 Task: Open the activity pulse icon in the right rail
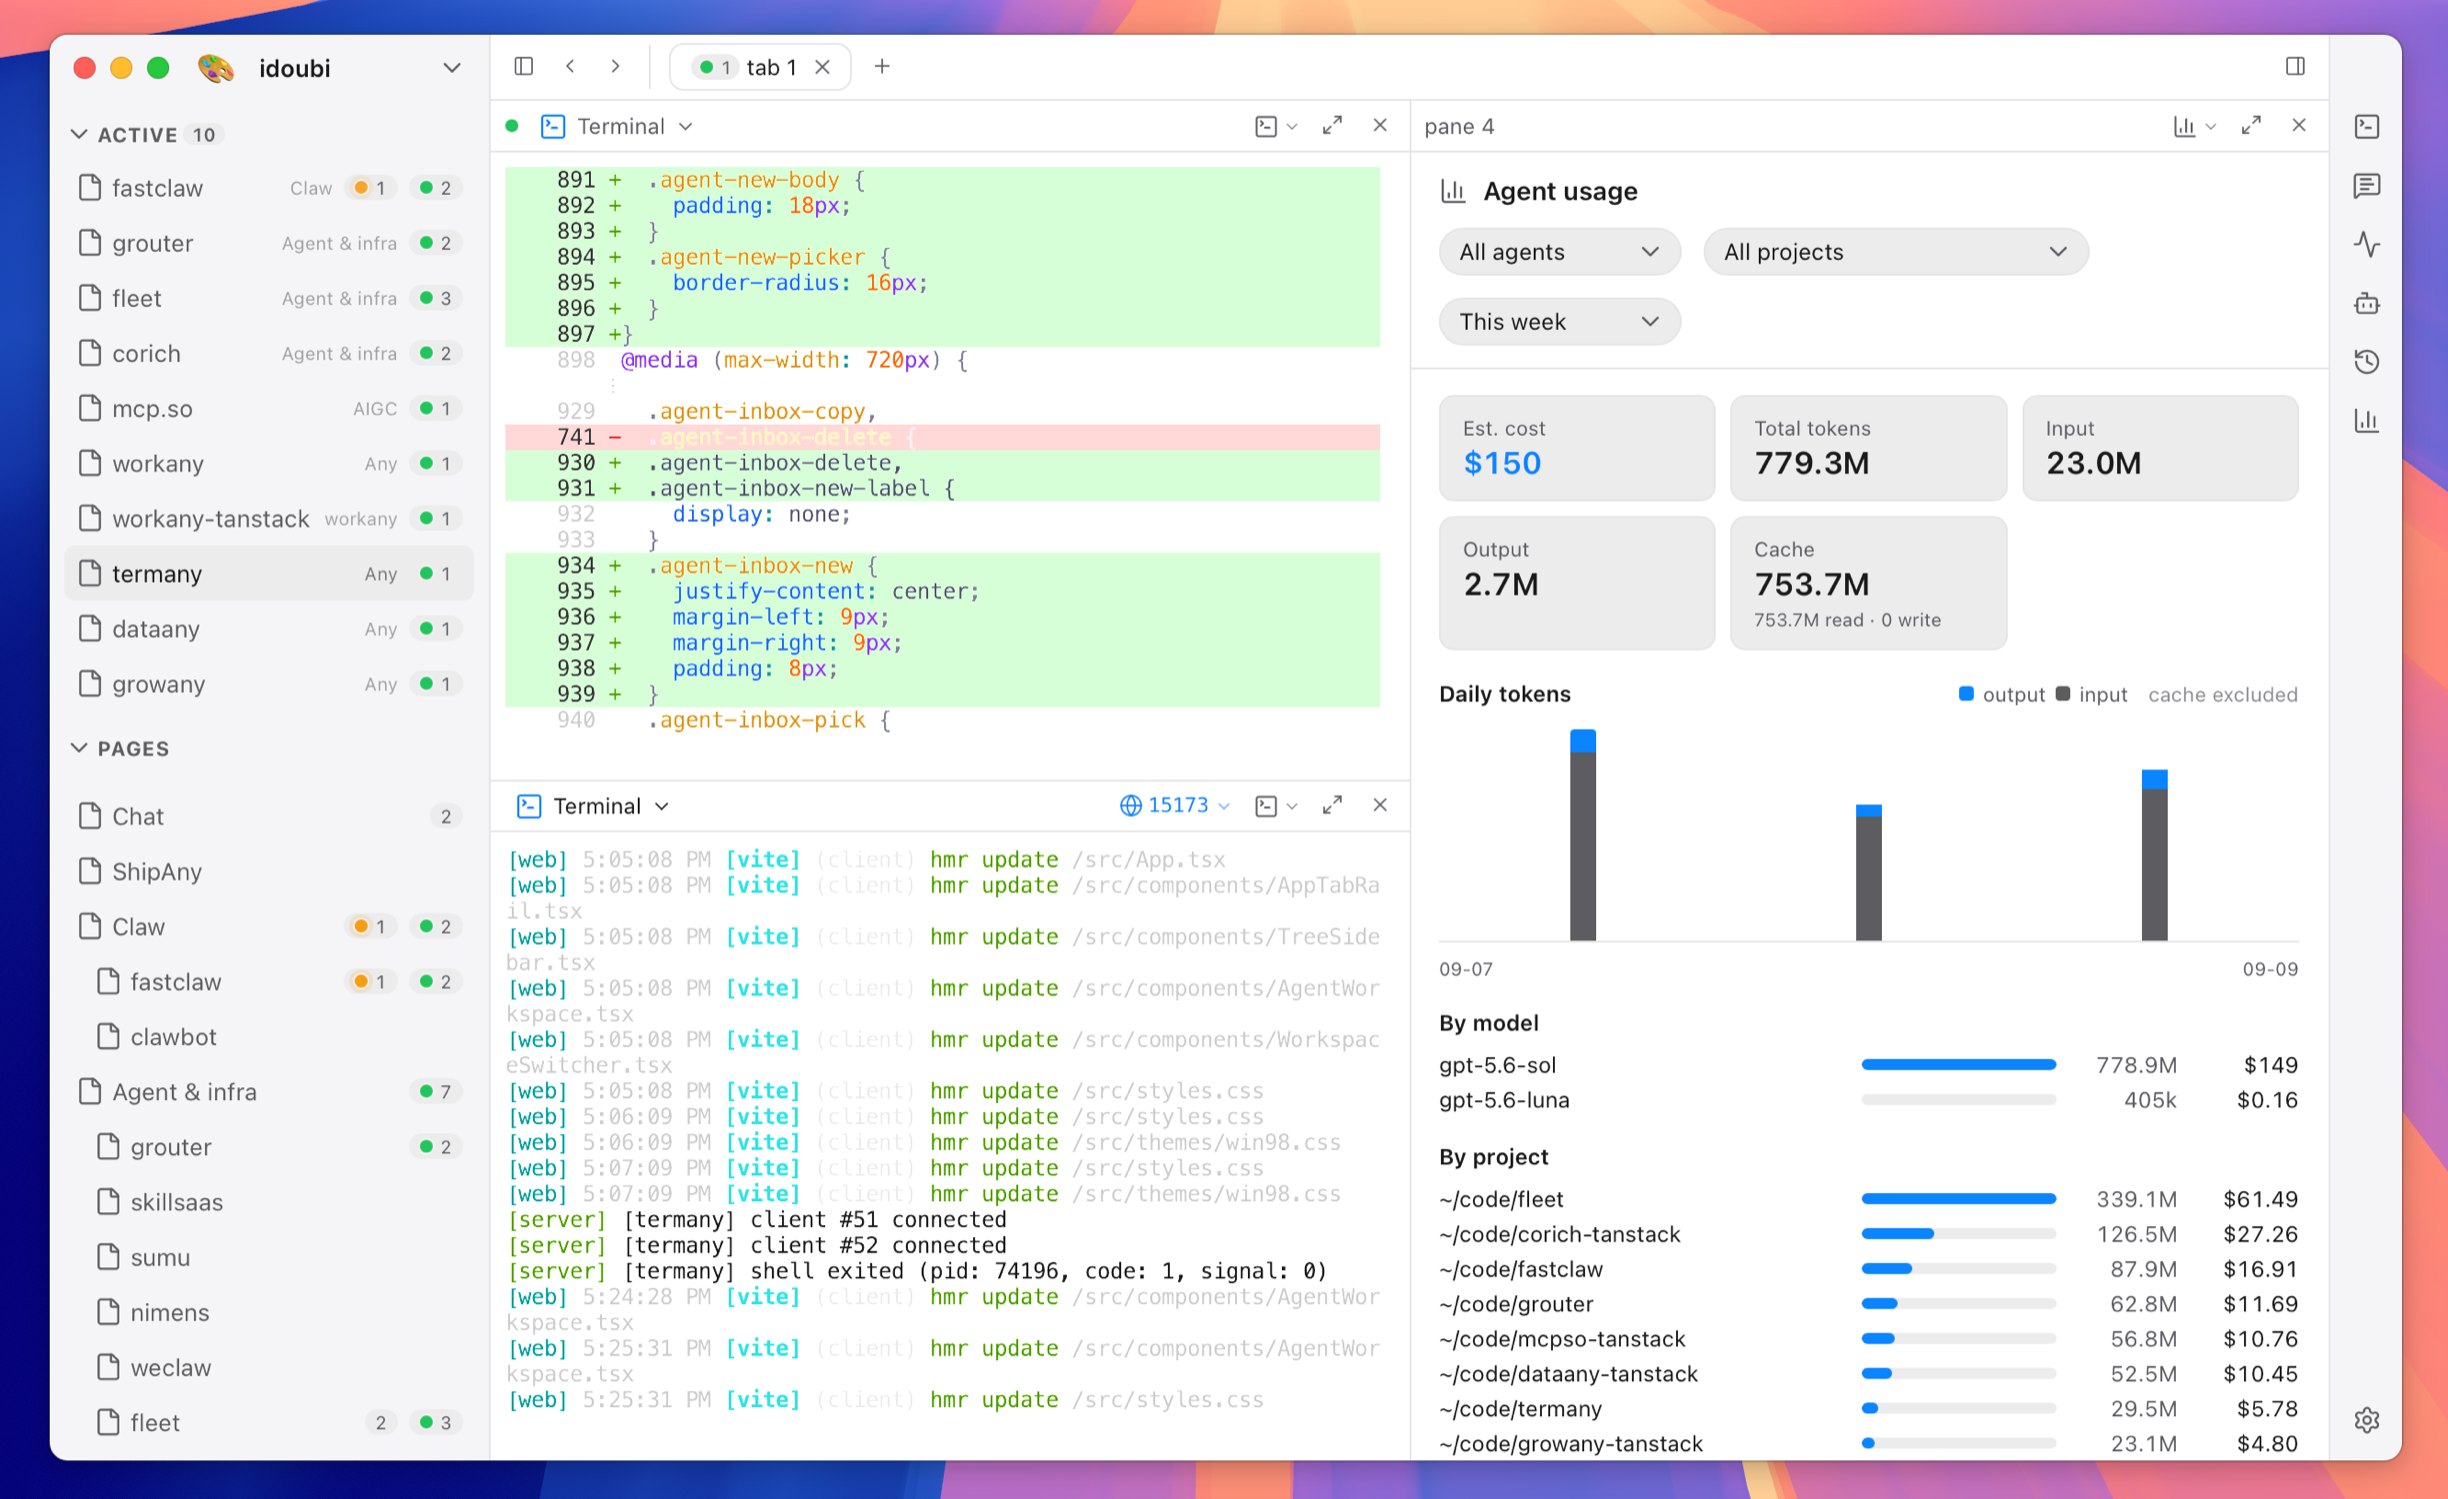[2366, 244]
